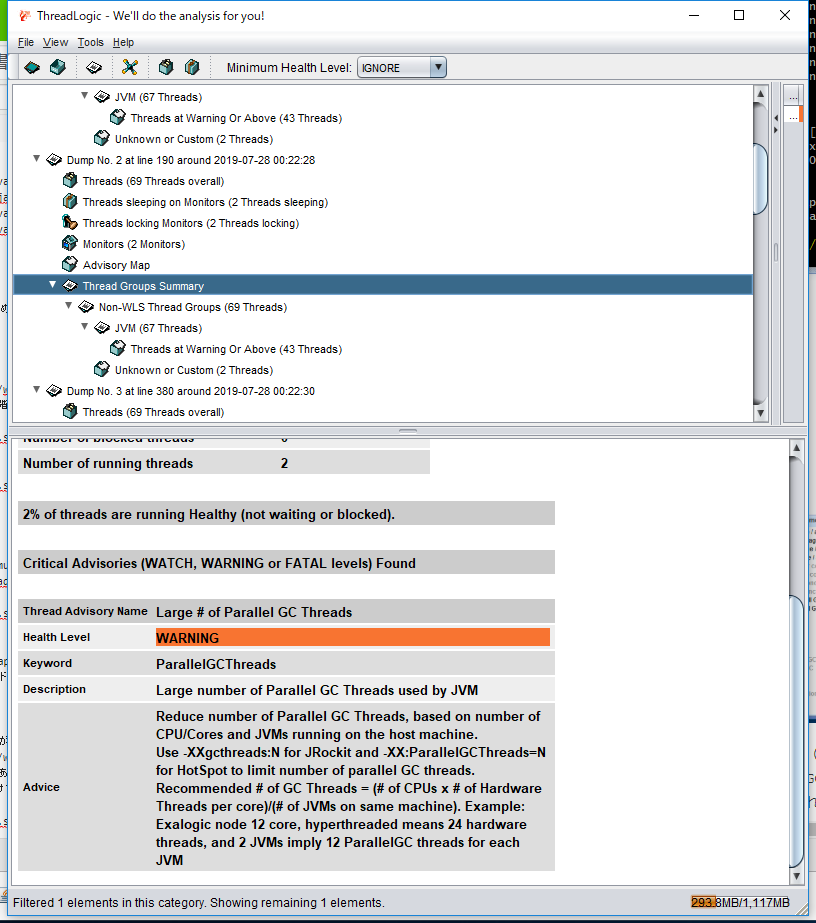Click the white document sheet toolbar icon
816x923 pixels.
point(94,68)
